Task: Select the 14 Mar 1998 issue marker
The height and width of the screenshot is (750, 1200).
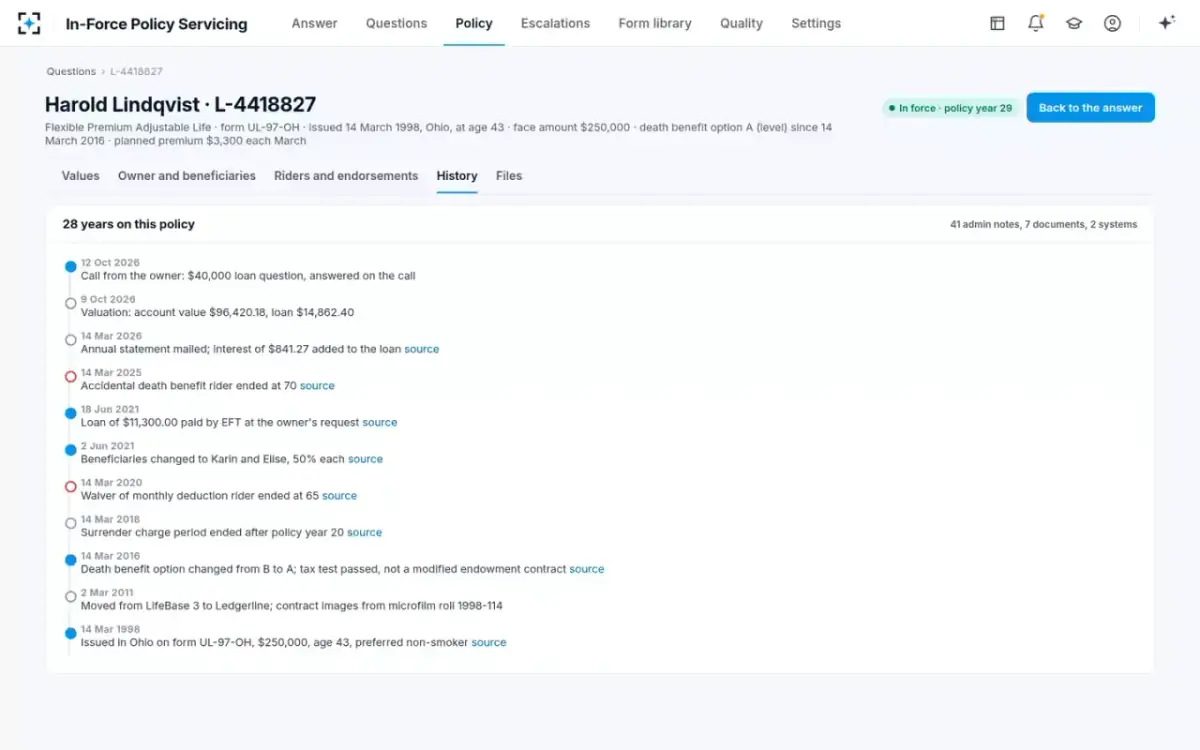Action: [x=71, y=633]
